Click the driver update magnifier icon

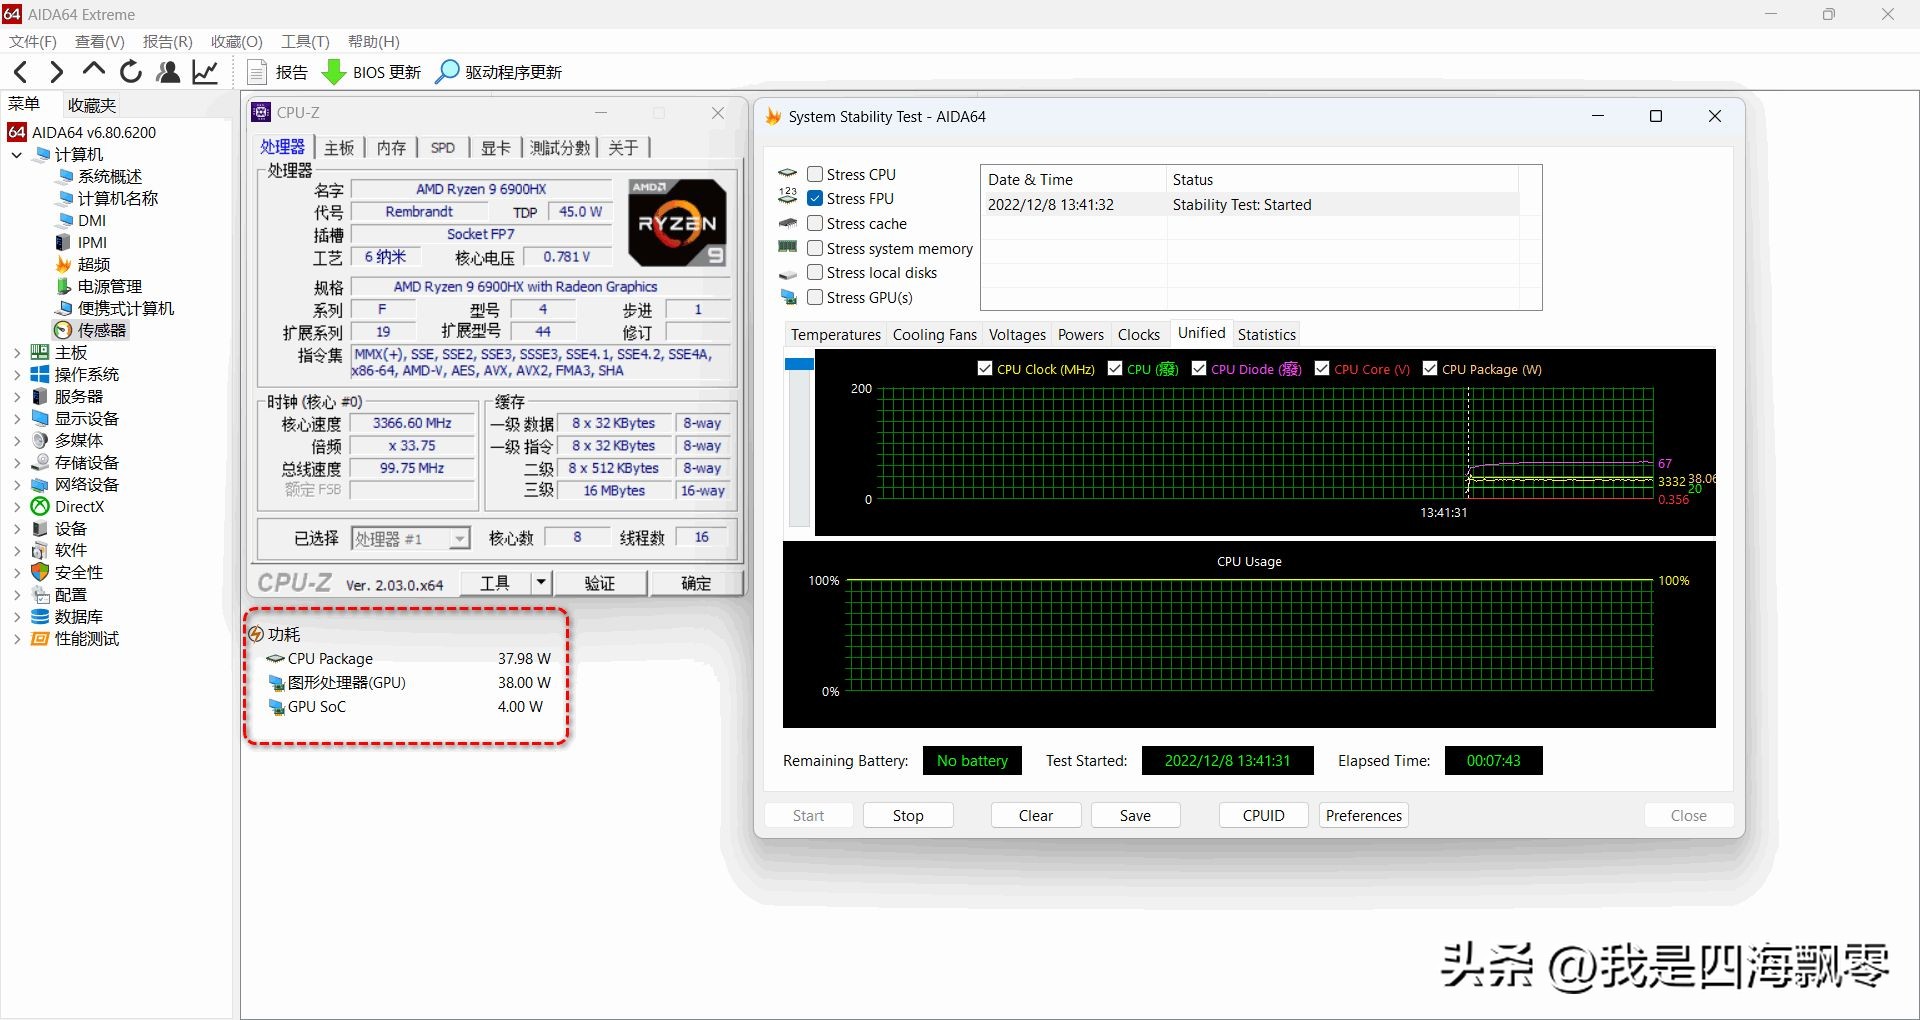(447, 72)
